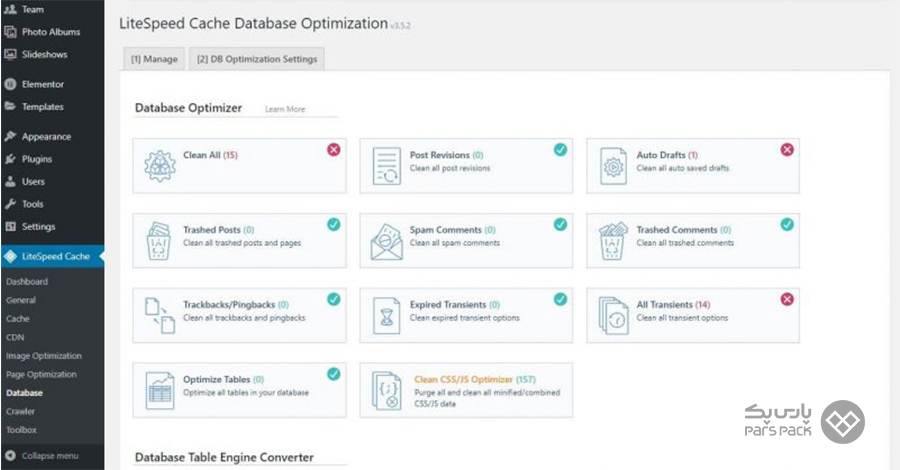Click the Expired Transients hourglass icon
The height and width of the screenshot is (470, 900).
pos(386,316)
